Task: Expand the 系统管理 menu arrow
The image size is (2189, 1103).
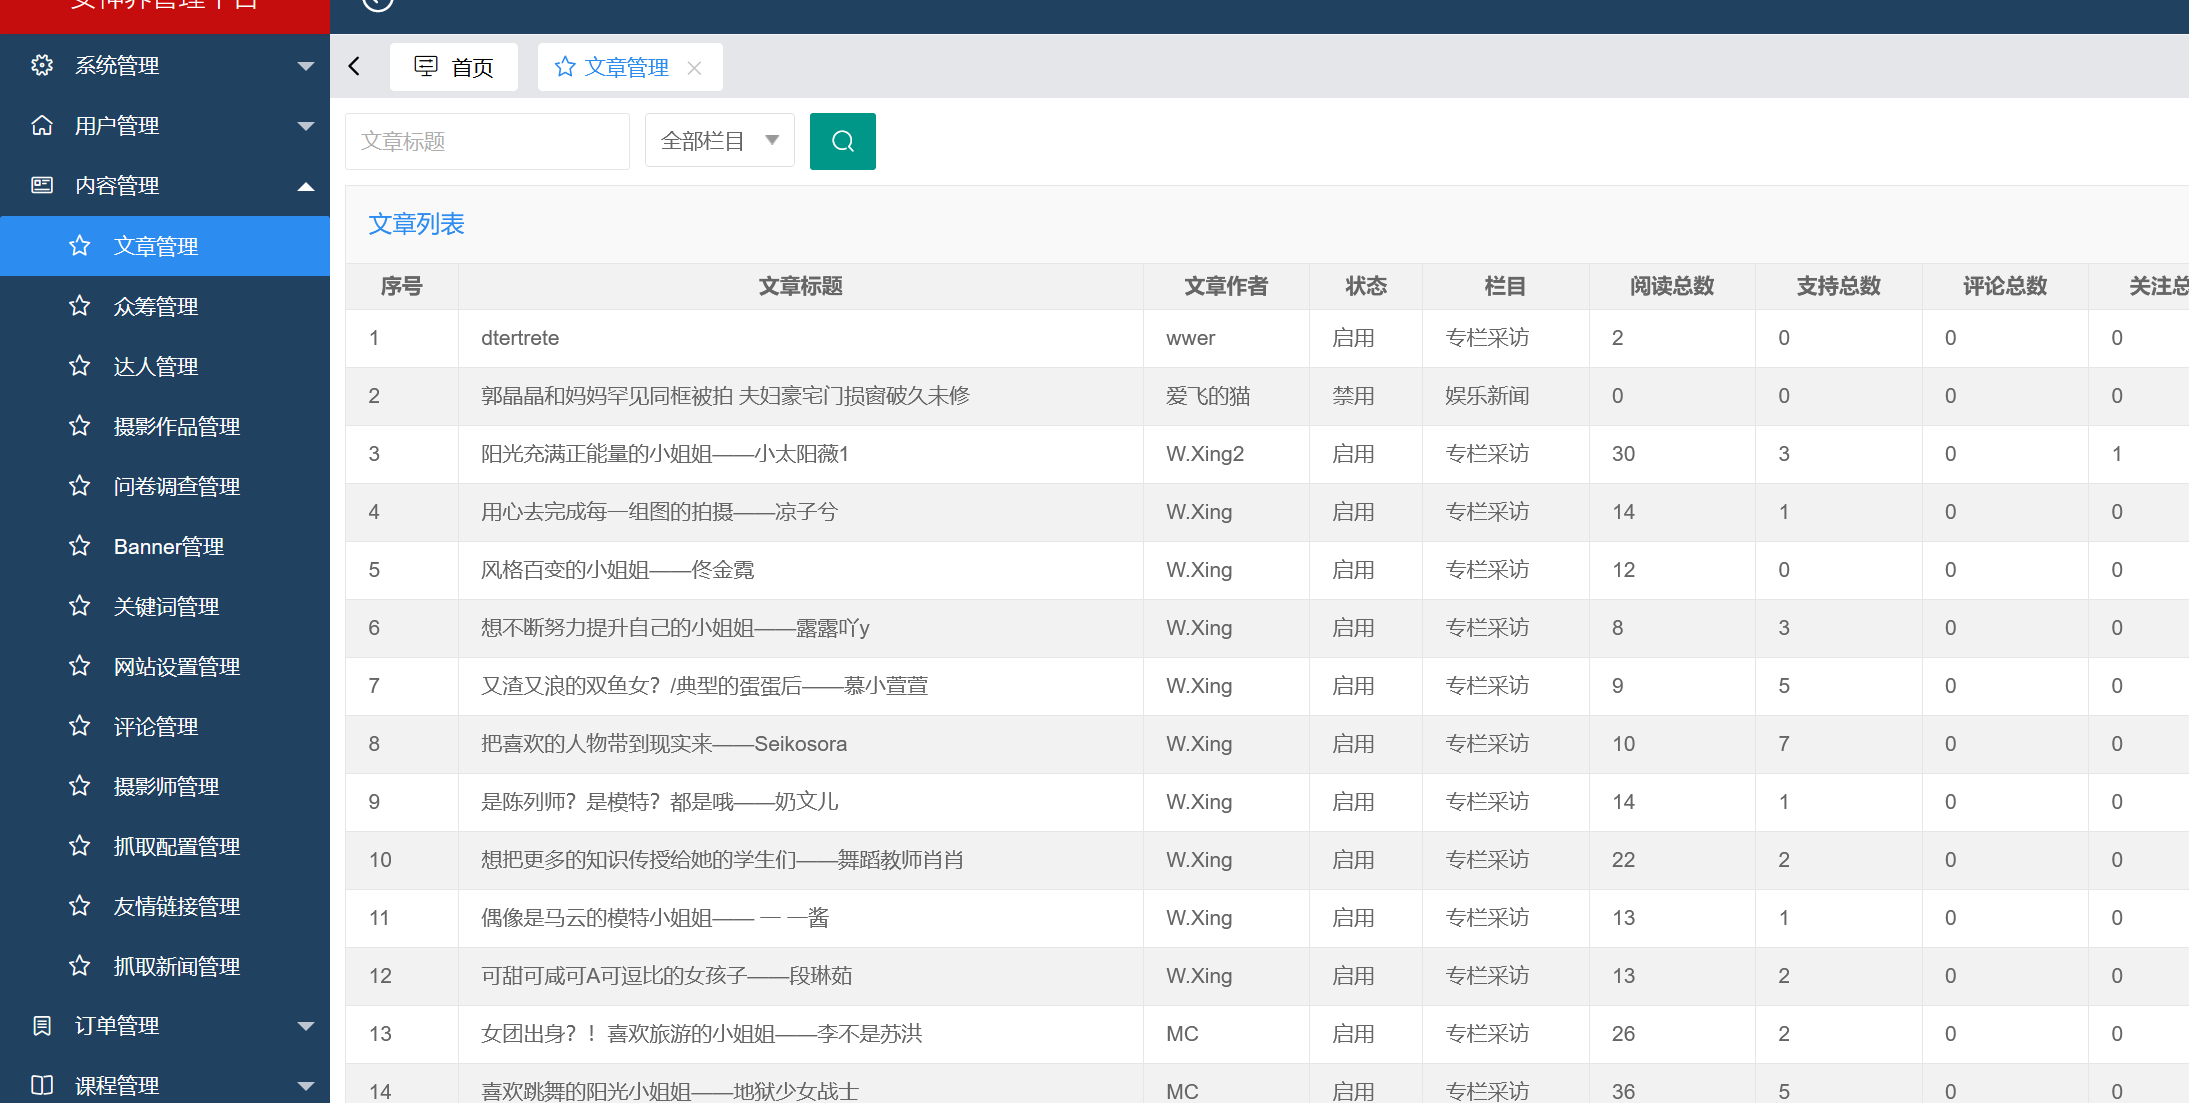Action: 306,66
